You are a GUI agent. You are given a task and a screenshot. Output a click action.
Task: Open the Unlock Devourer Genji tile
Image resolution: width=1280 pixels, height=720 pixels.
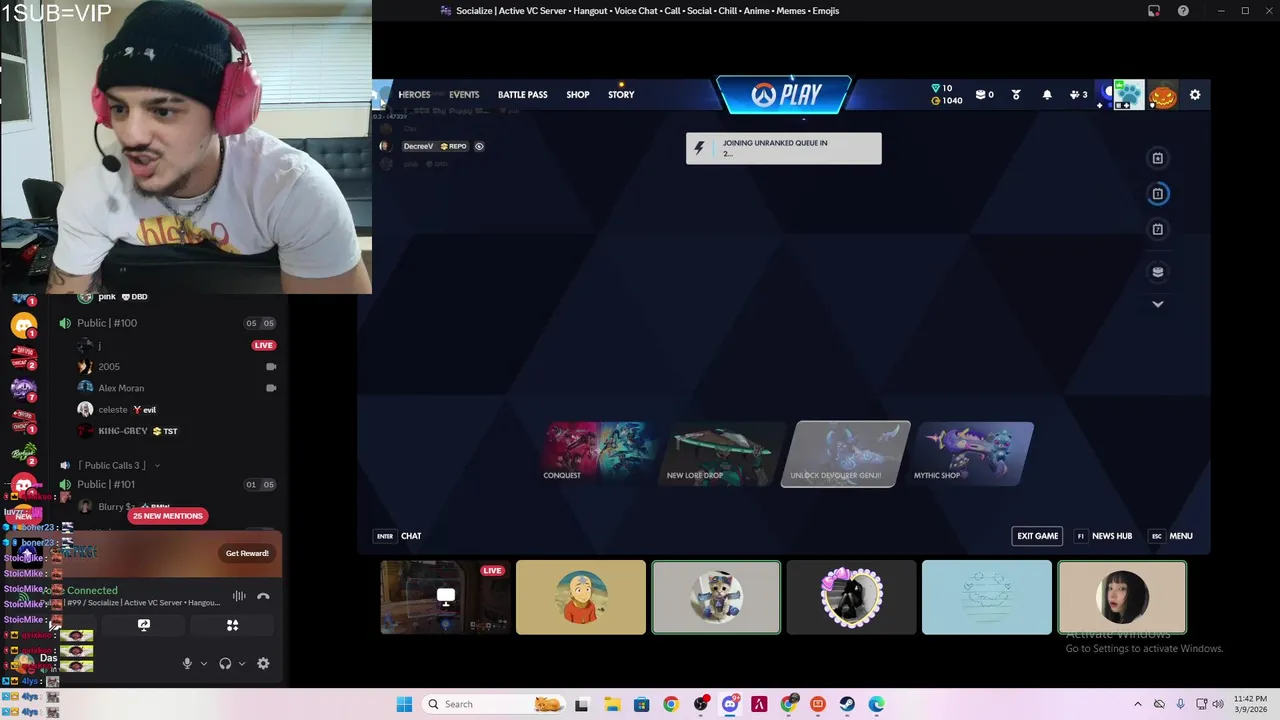point(846,453)
